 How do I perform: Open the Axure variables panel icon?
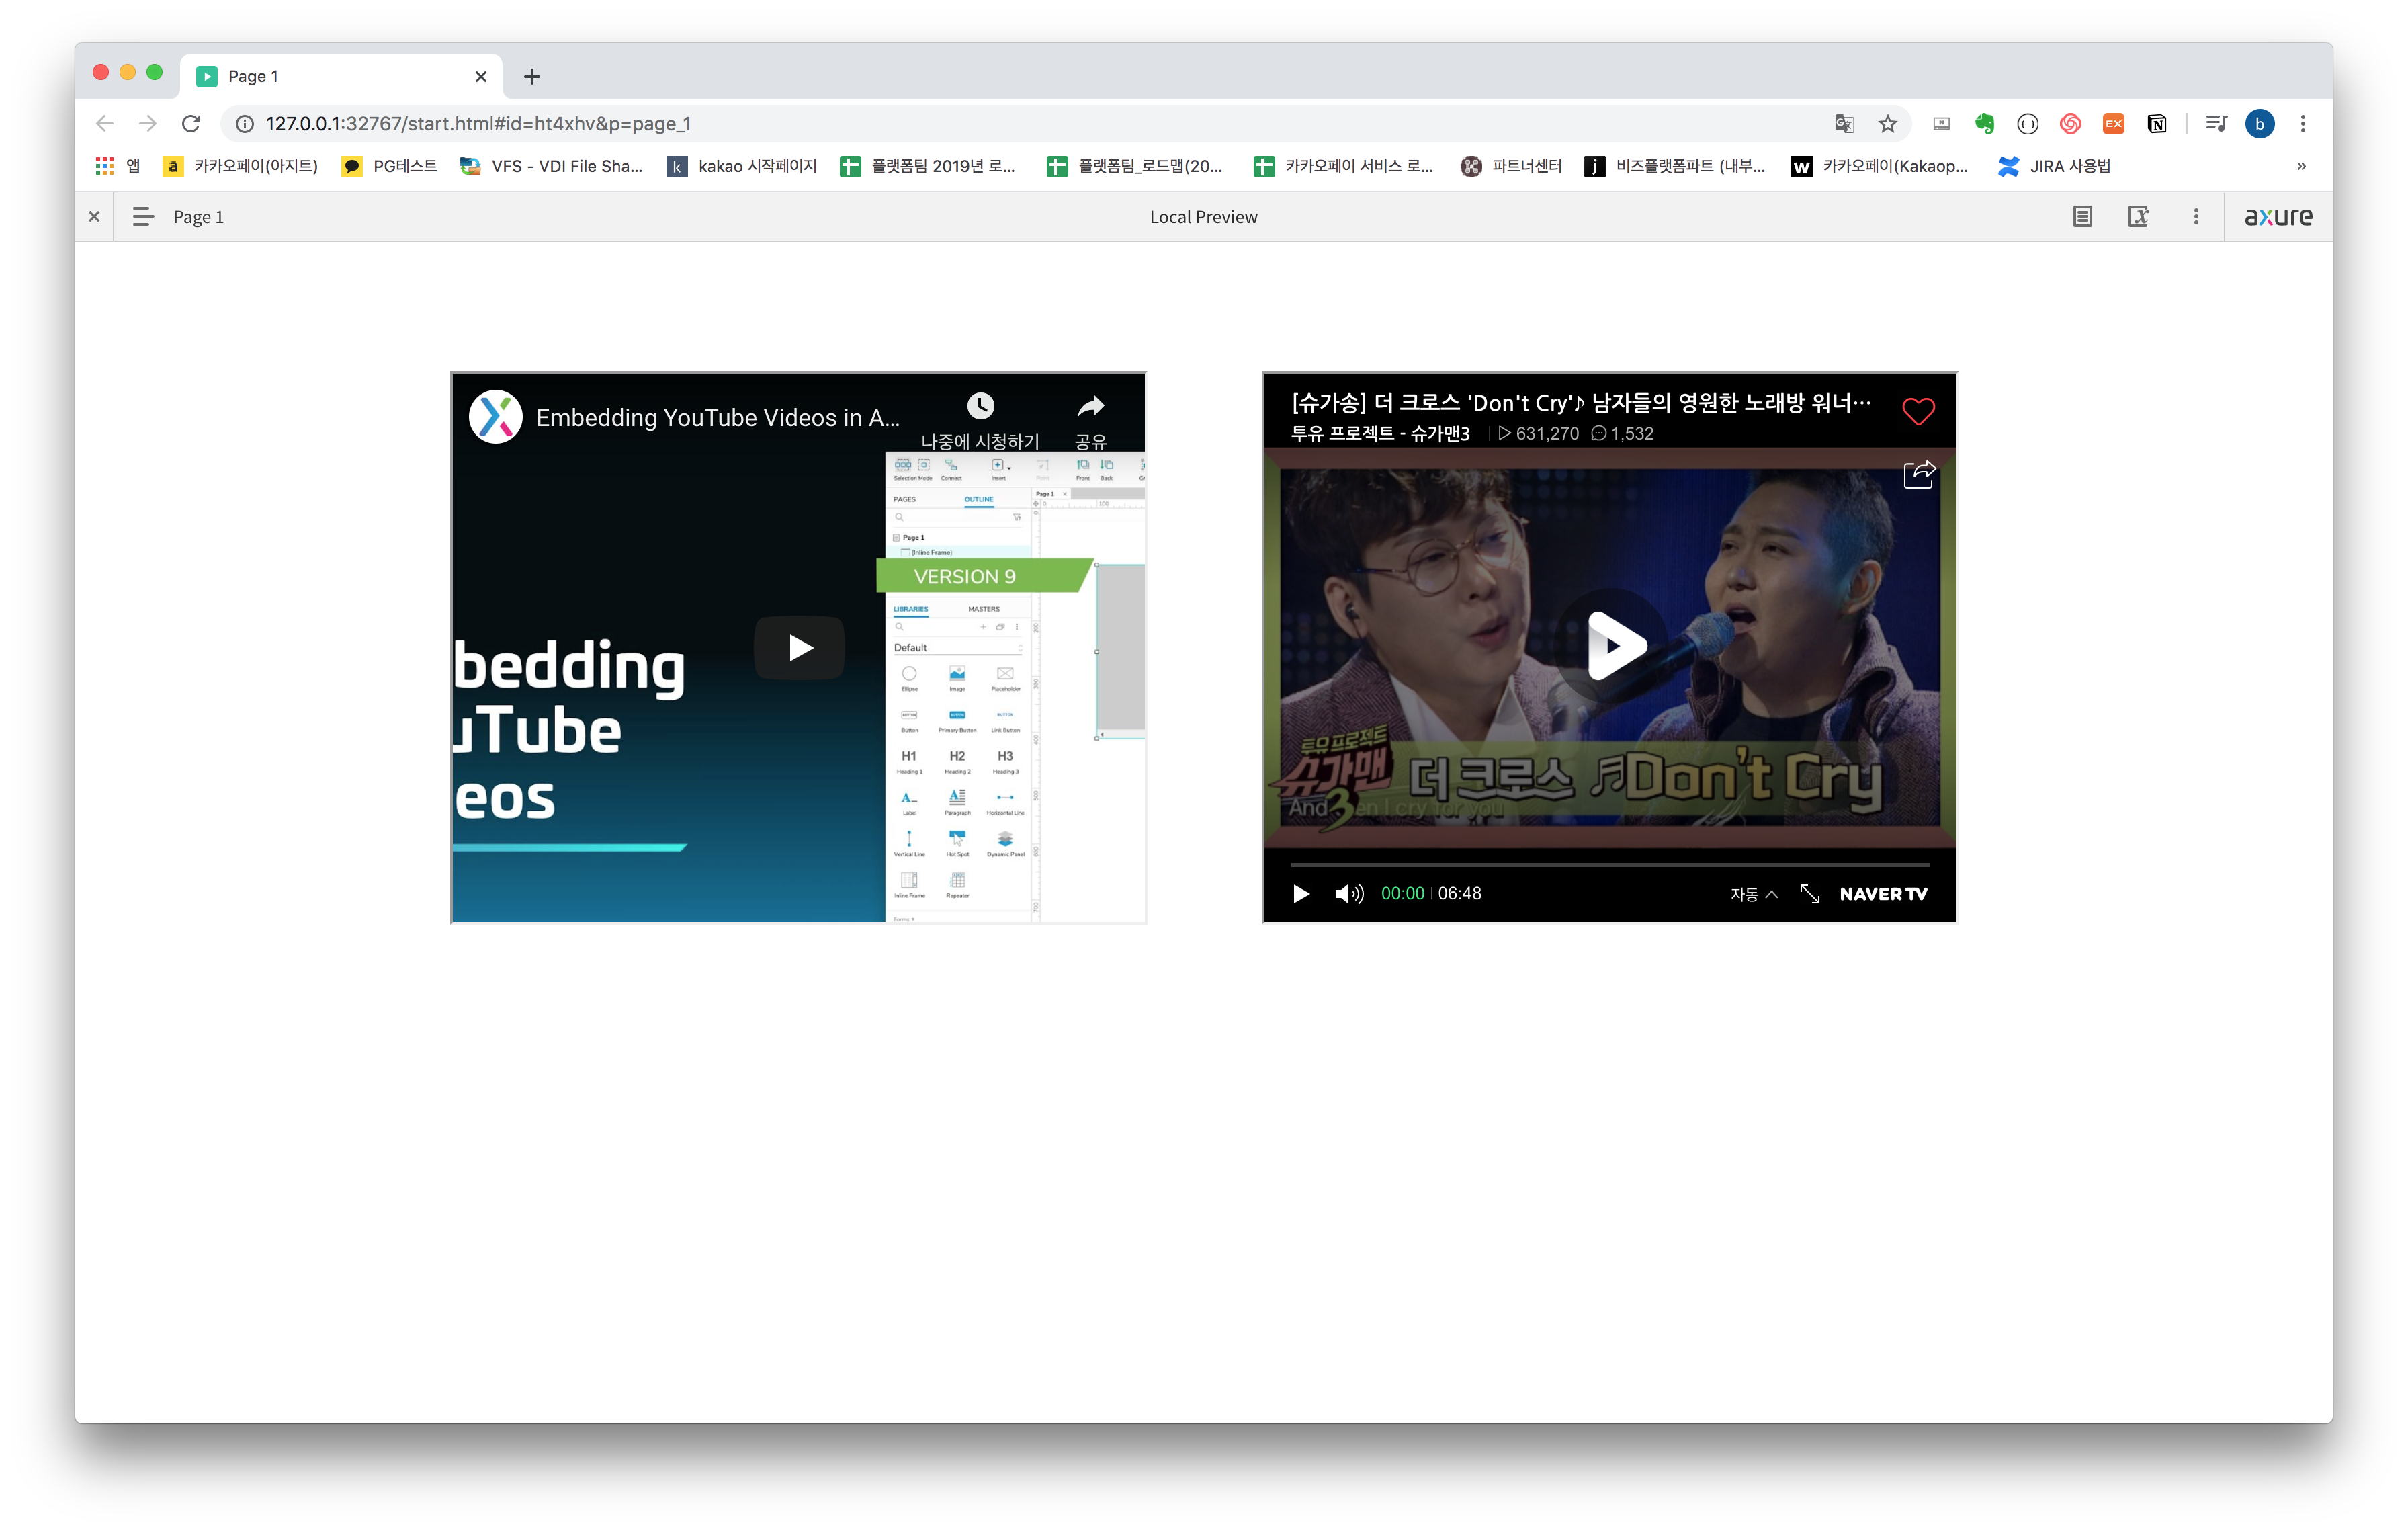(2138, 217)
